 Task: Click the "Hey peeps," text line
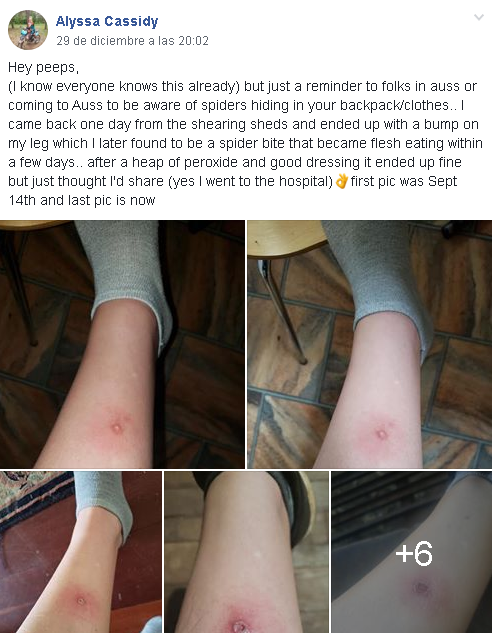43,67
